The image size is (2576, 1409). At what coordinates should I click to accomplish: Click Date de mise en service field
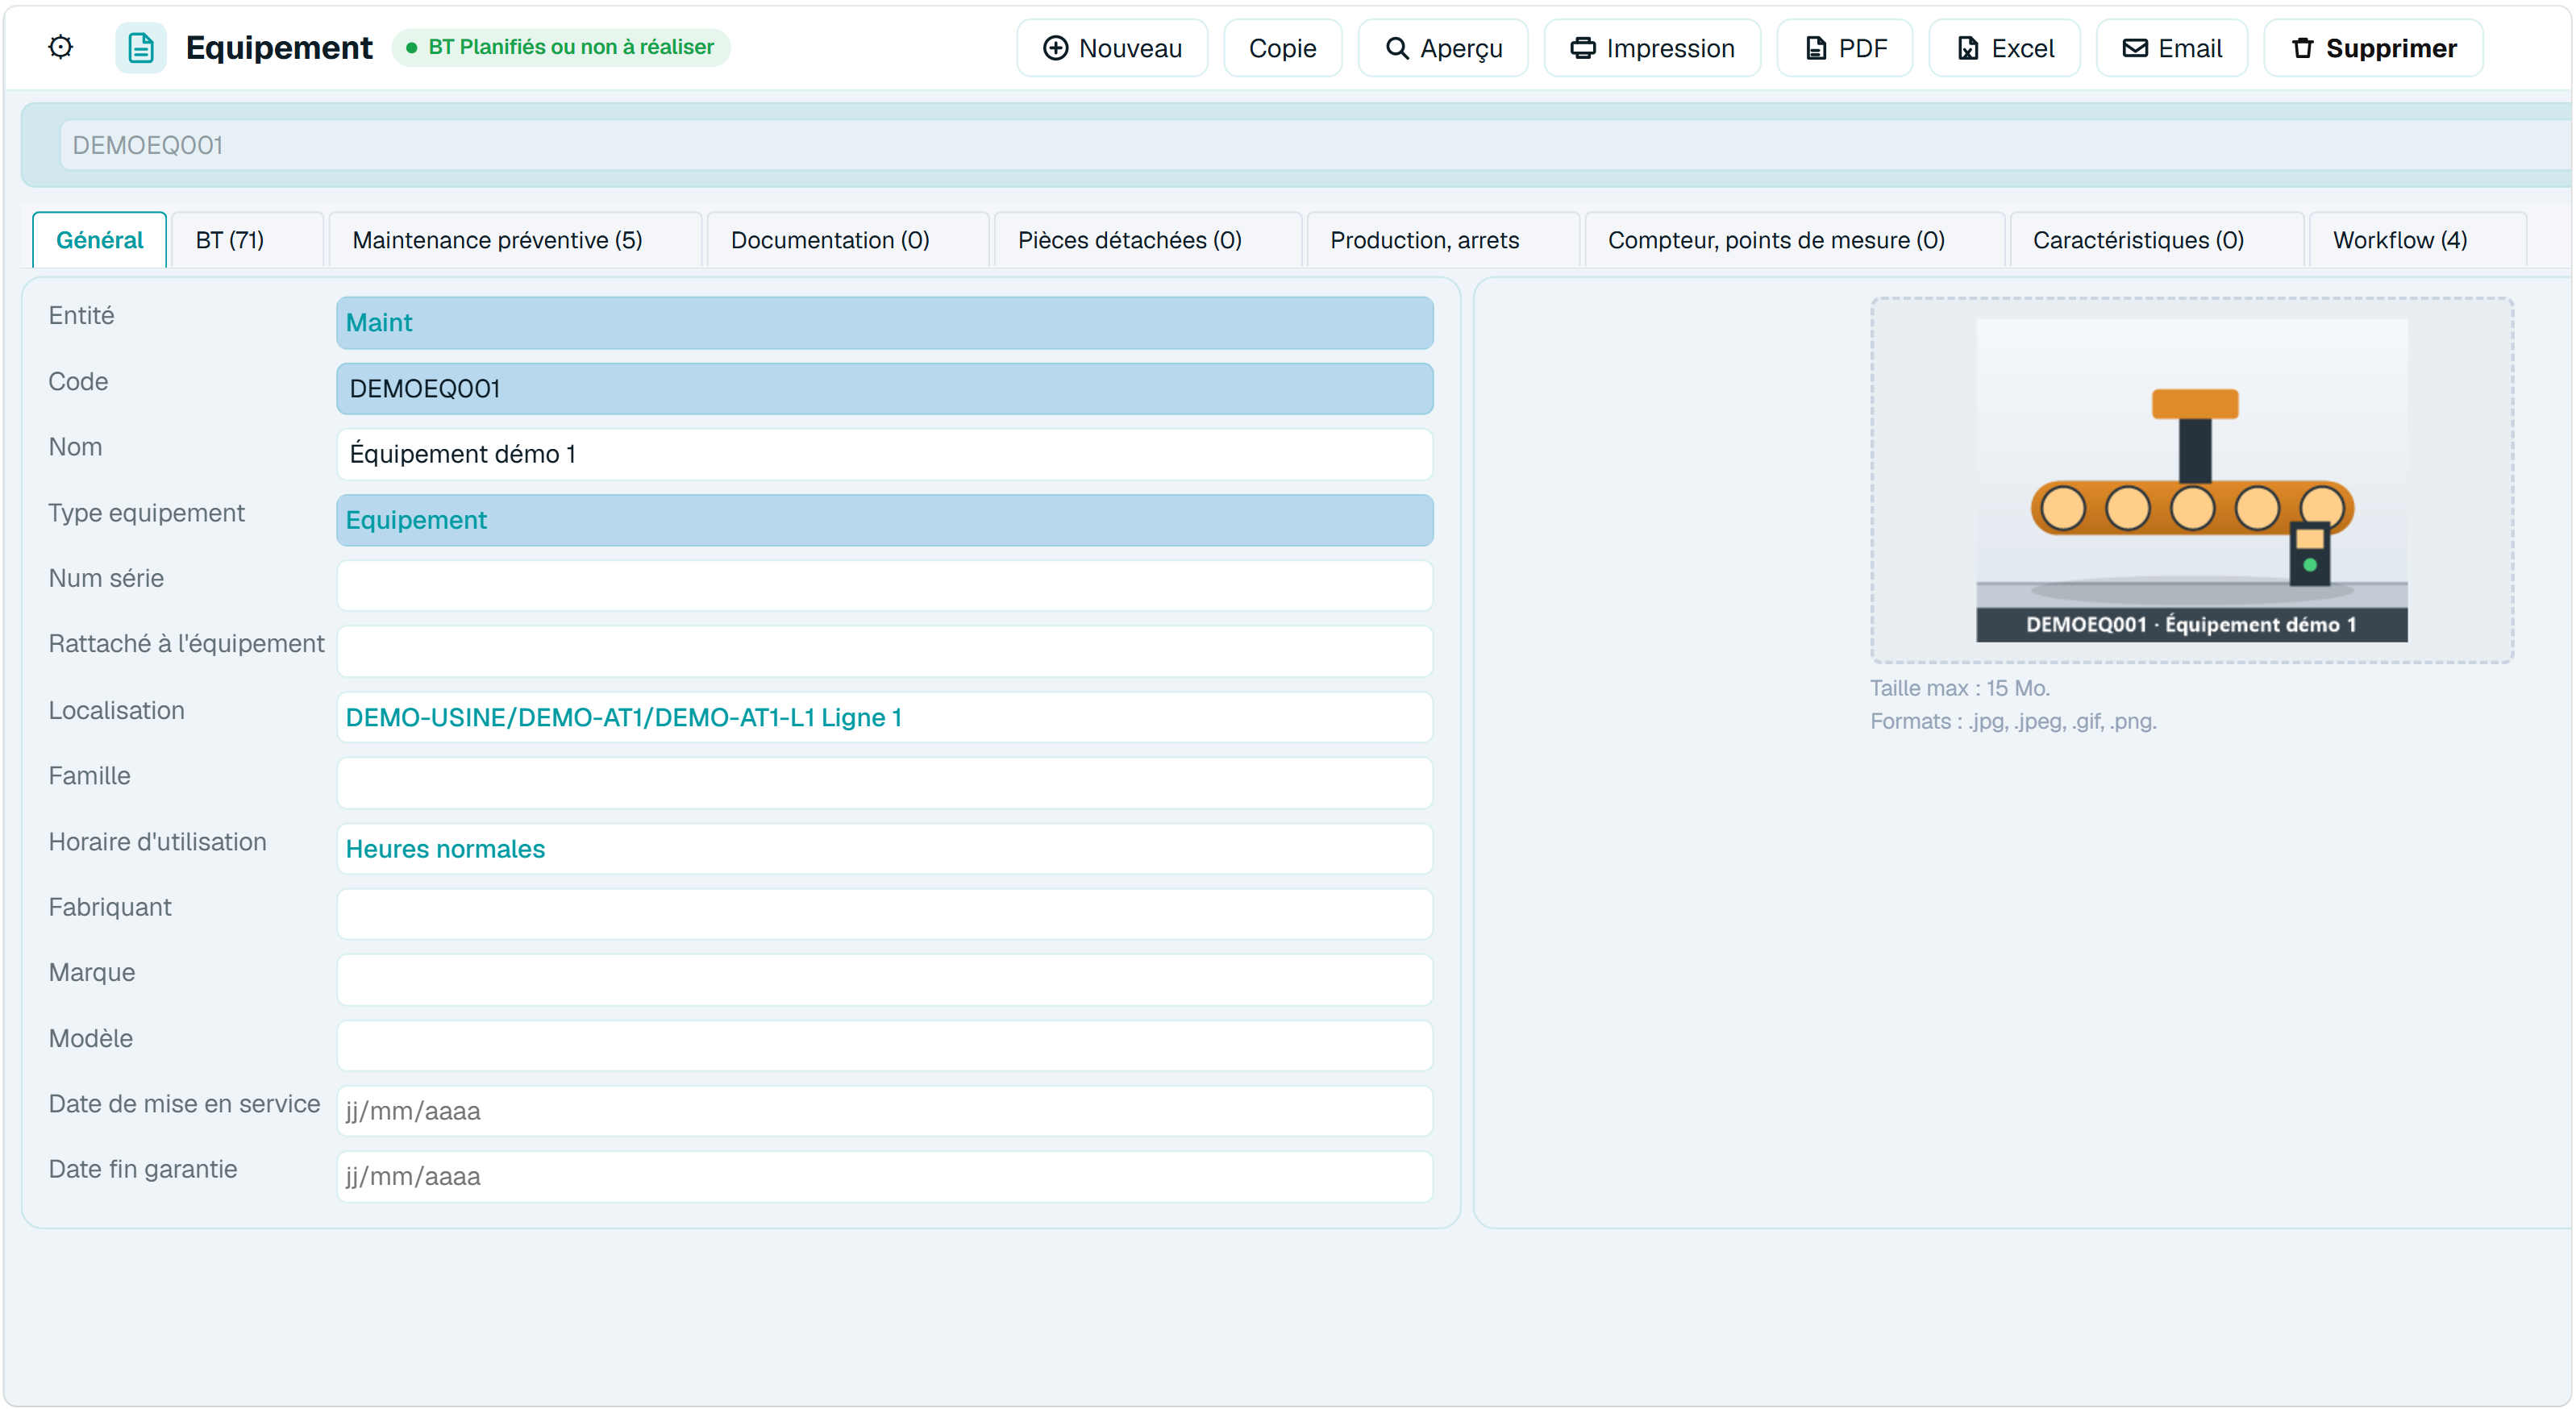pyautogui.click(x=884, y=1111)
